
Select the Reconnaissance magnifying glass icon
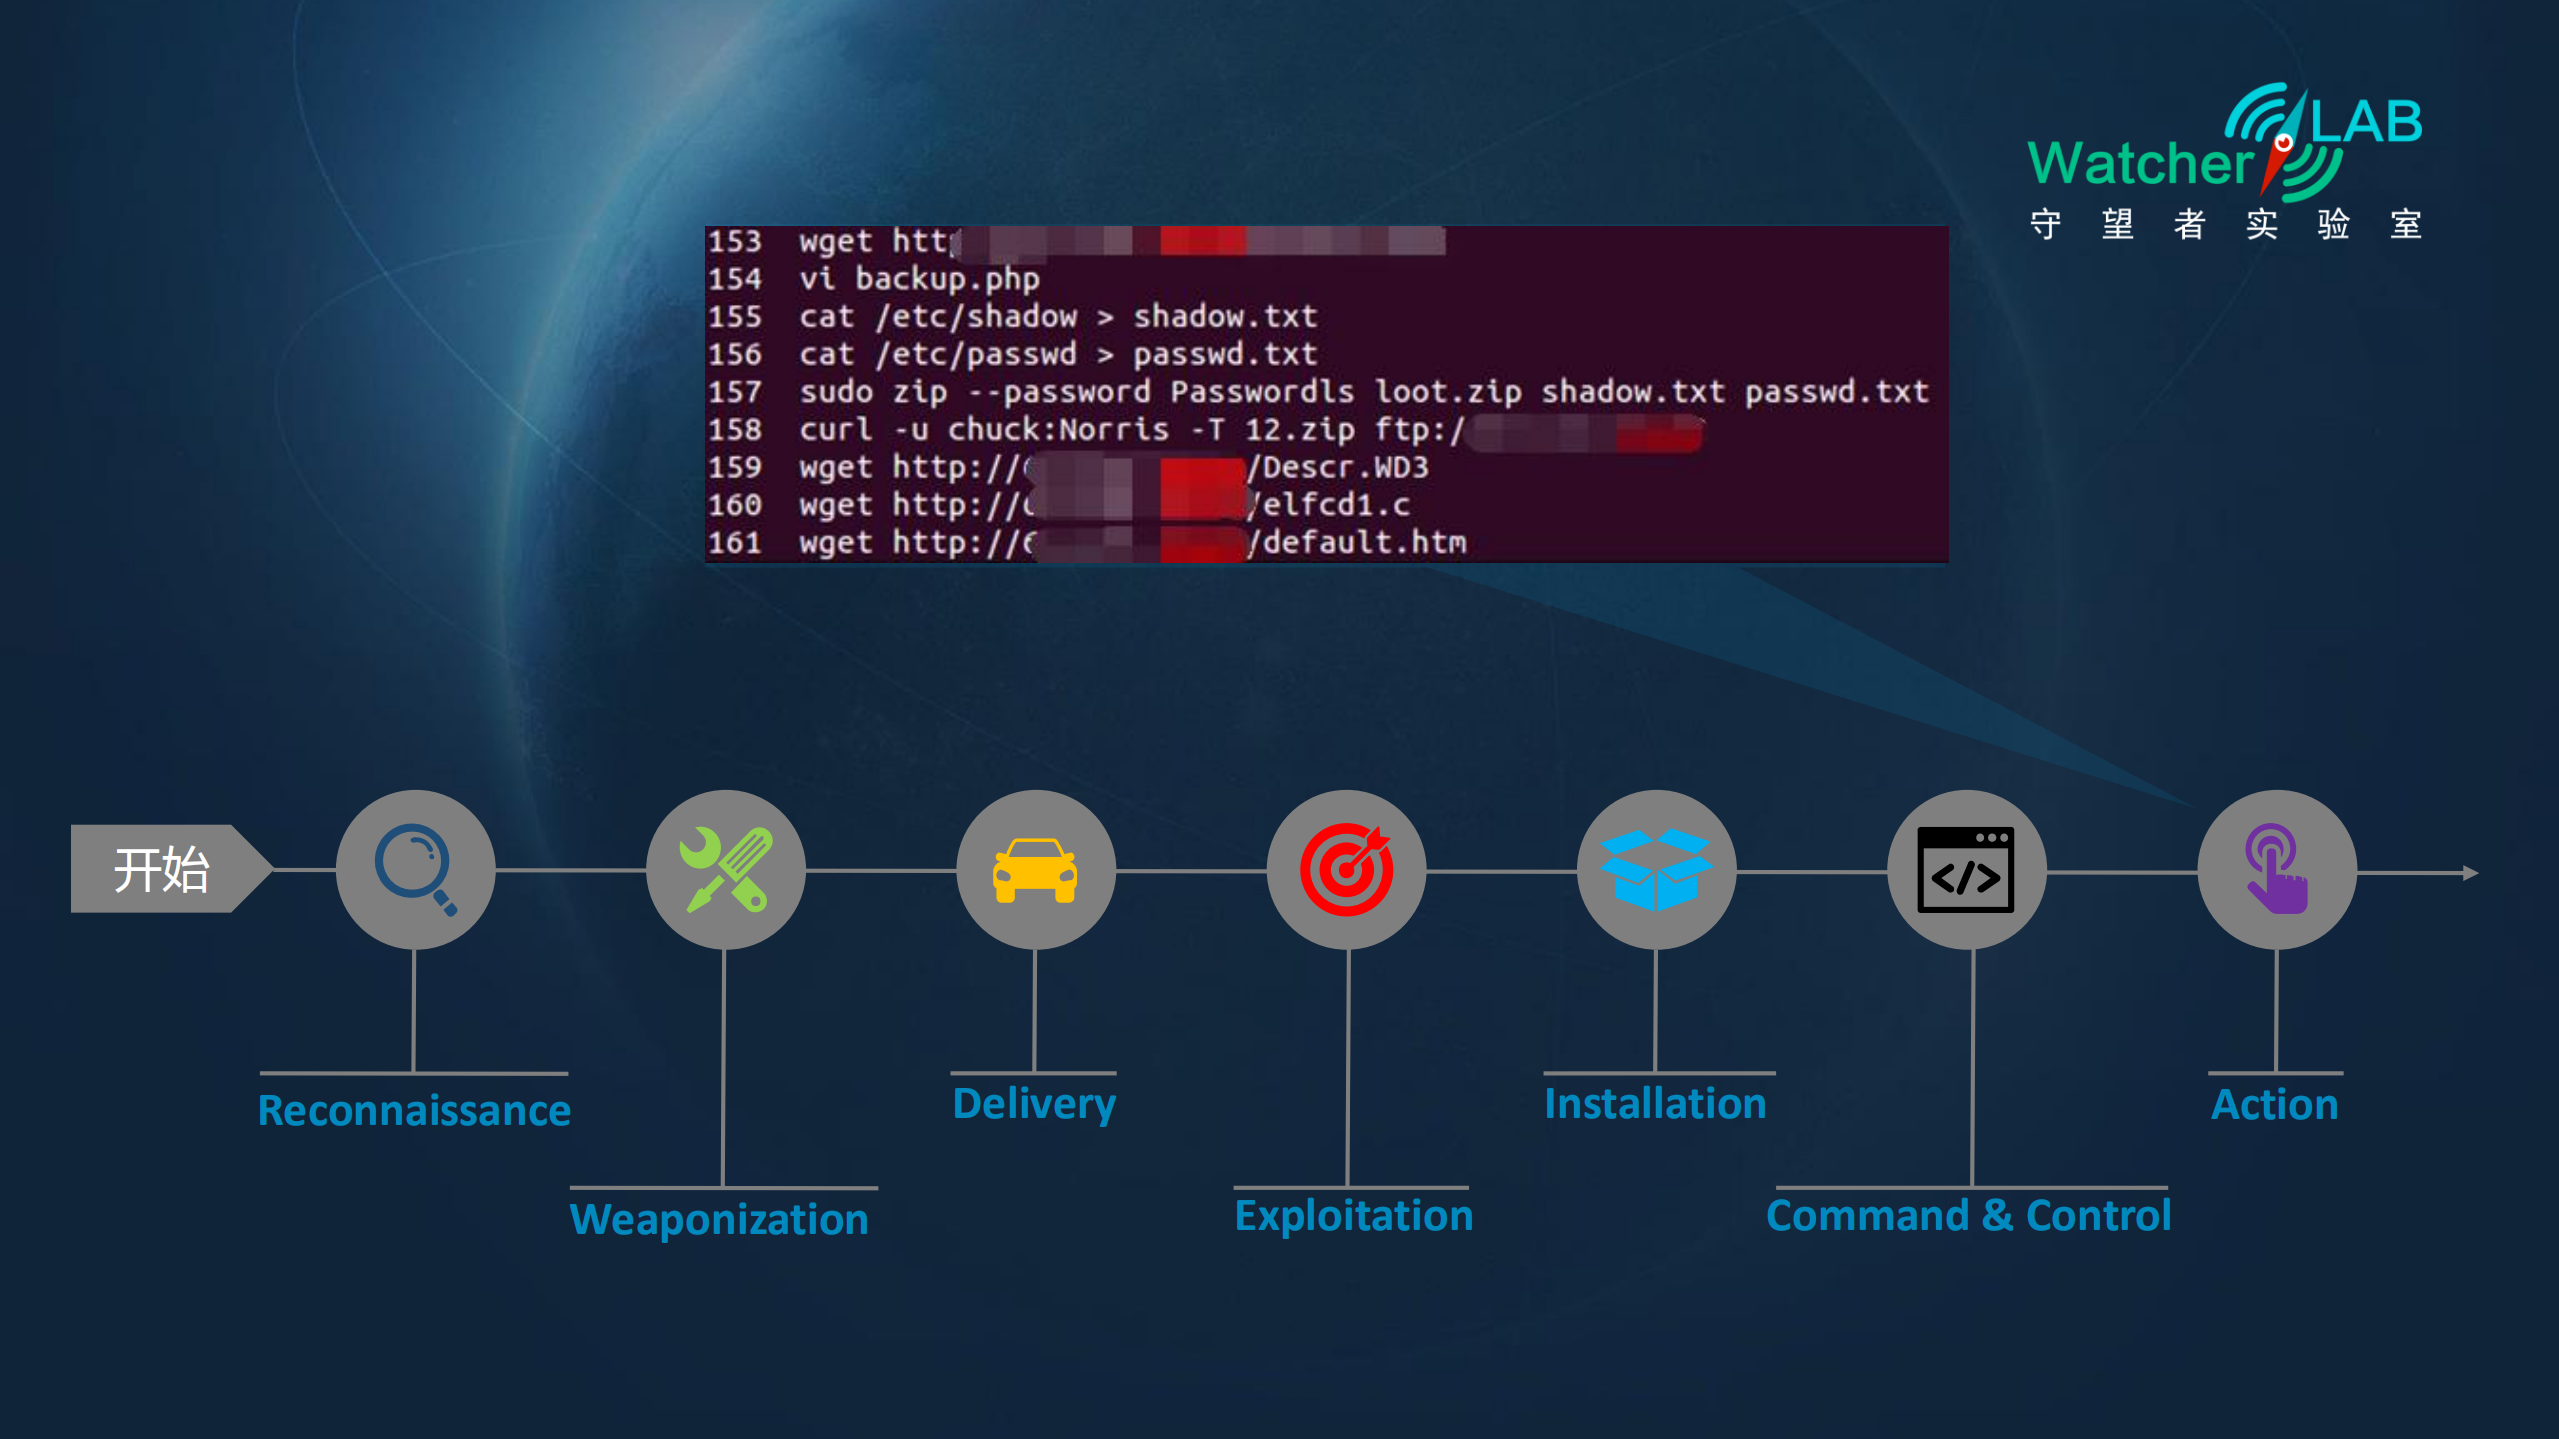[417, 868]
